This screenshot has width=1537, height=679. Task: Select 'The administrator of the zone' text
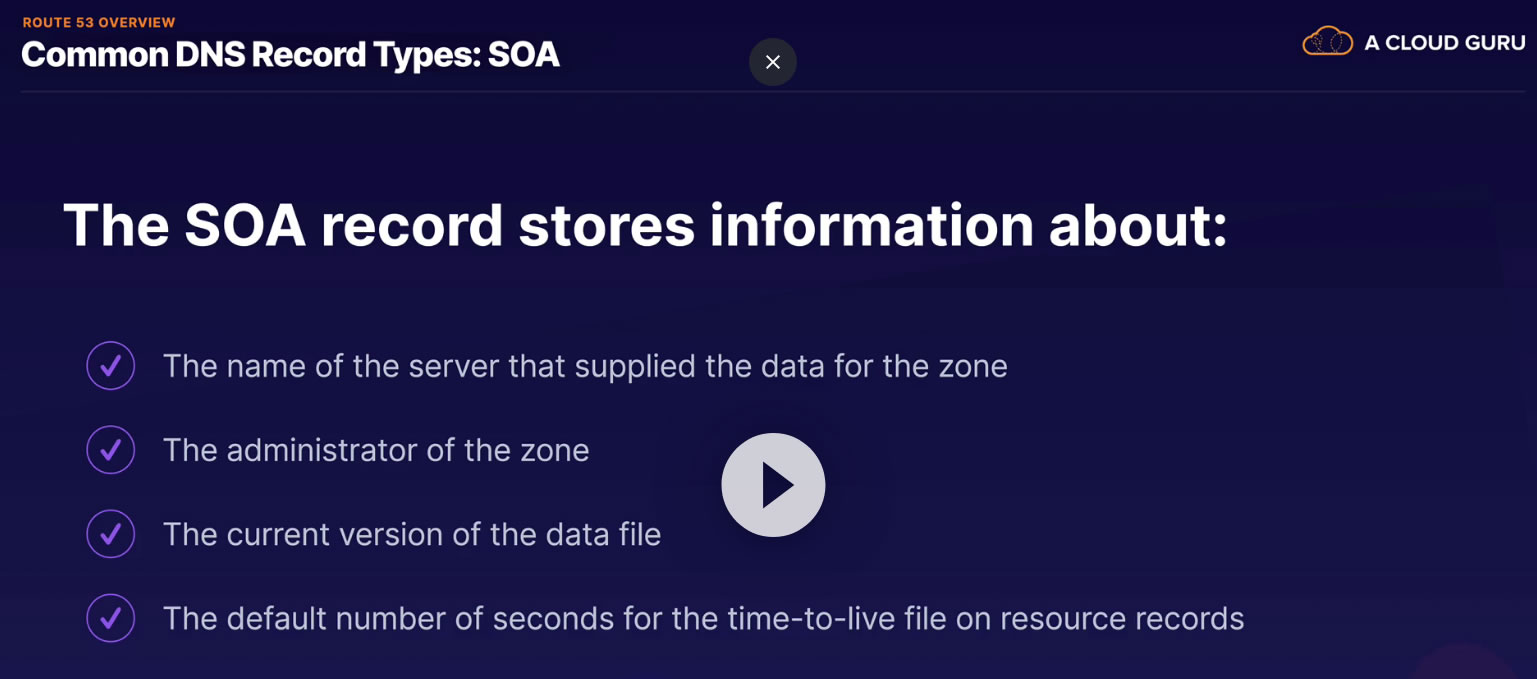pyautogui.click(x=376, y=450)
